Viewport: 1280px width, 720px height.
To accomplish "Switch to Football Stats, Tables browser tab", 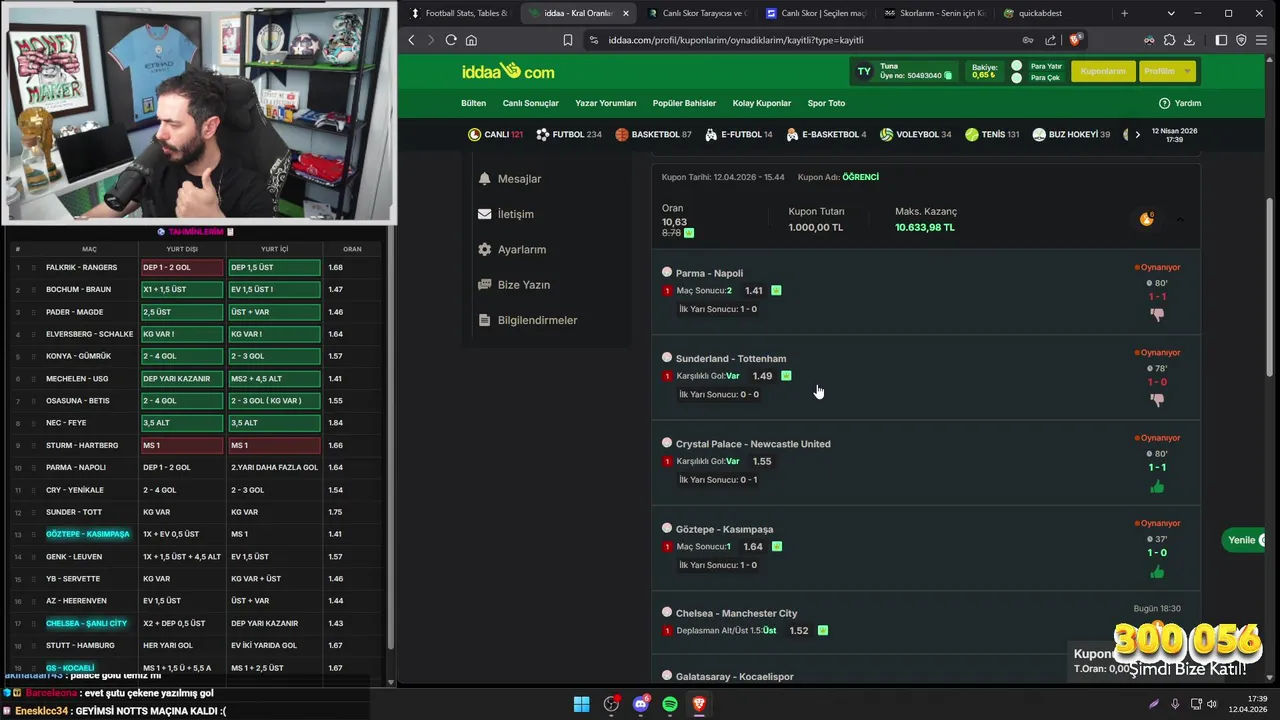I will (459, 13).
